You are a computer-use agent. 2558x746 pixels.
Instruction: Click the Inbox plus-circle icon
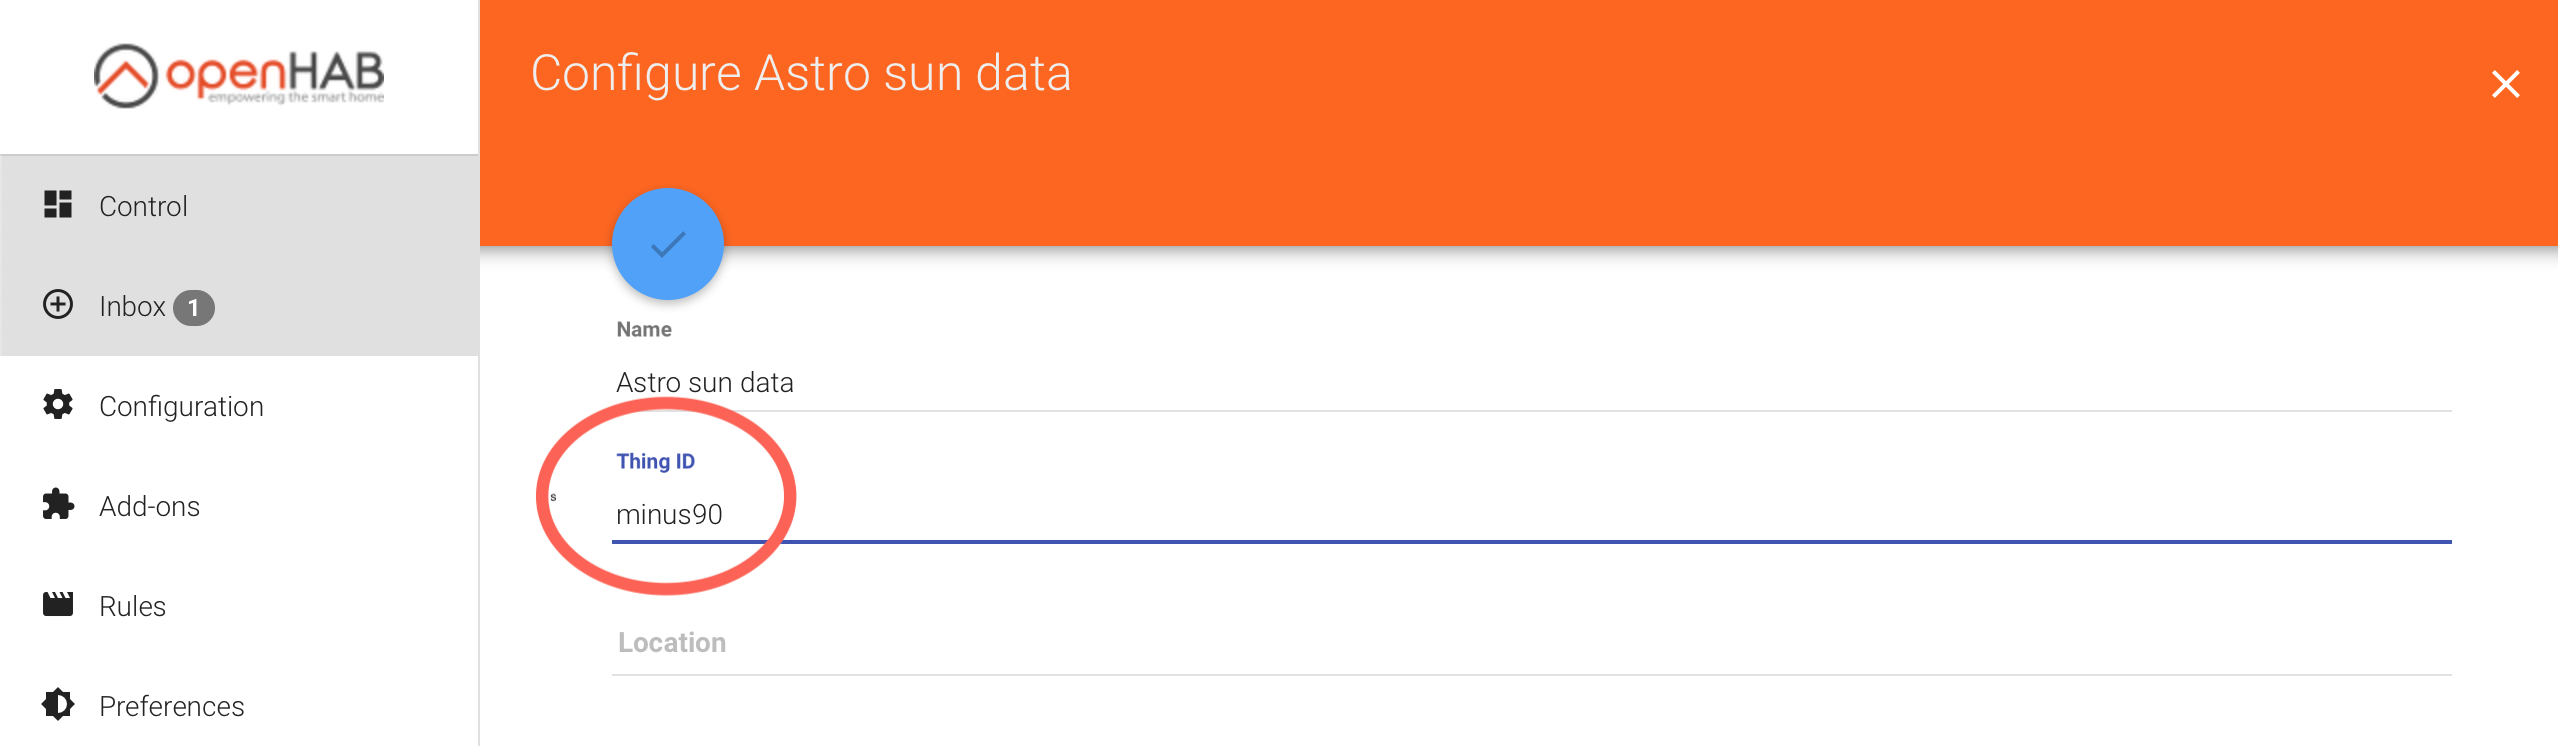pyautogui.click(x=58, y=304)
